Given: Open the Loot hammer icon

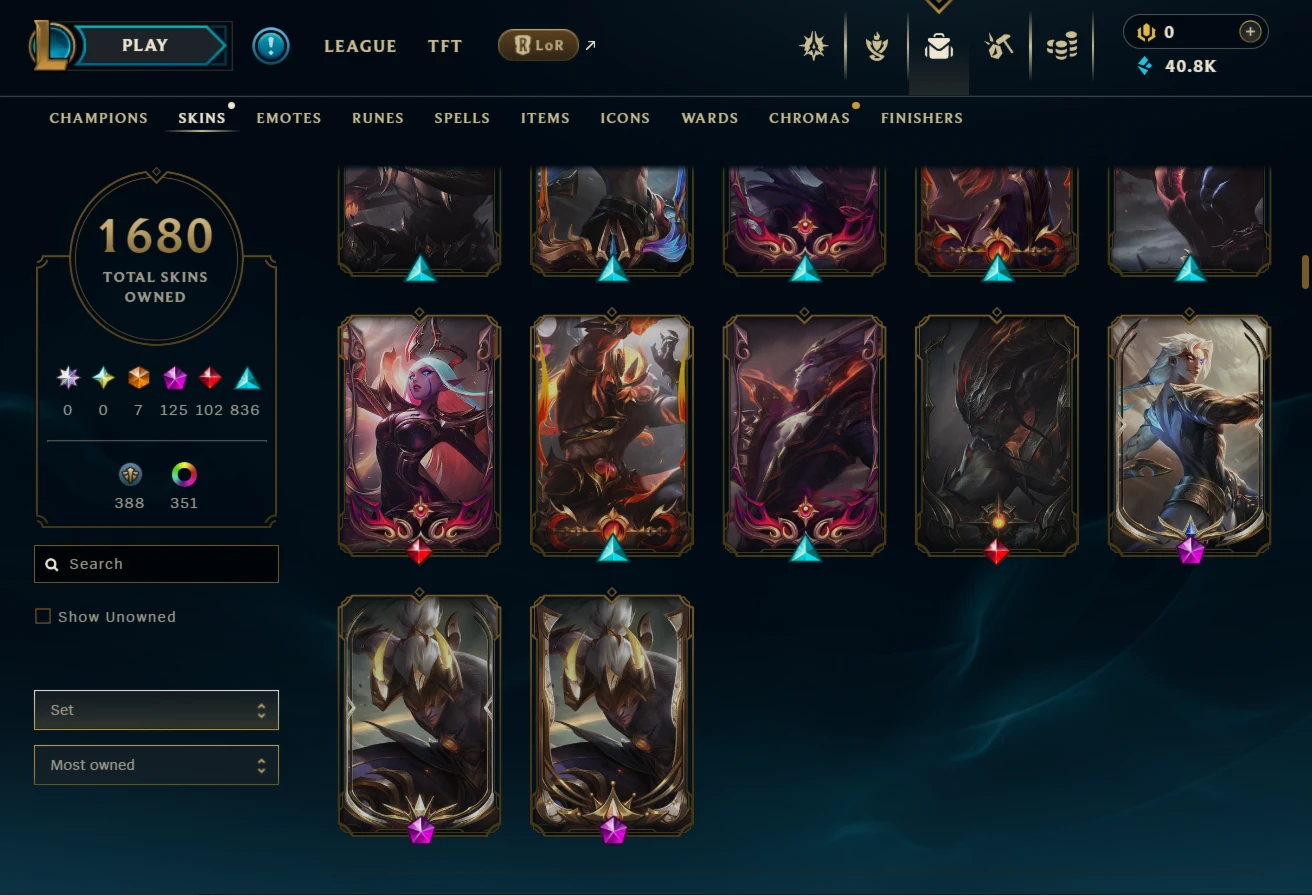Looking at the screenshot, I should [999, 46].
